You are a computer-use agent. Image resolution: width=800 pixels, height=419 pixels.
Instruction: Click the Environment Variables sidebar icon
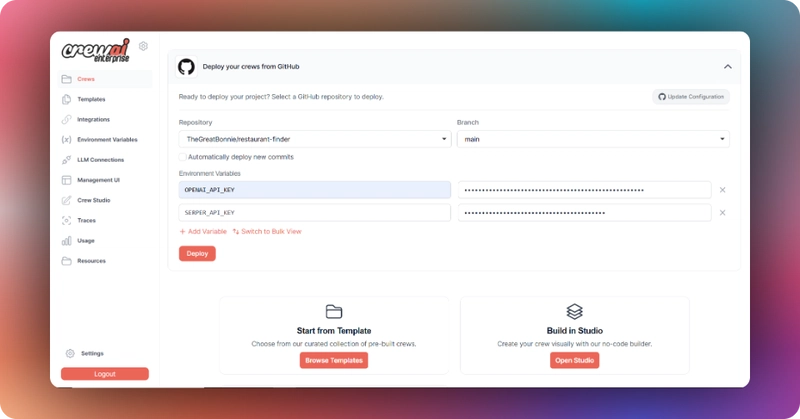pos(66,139)
